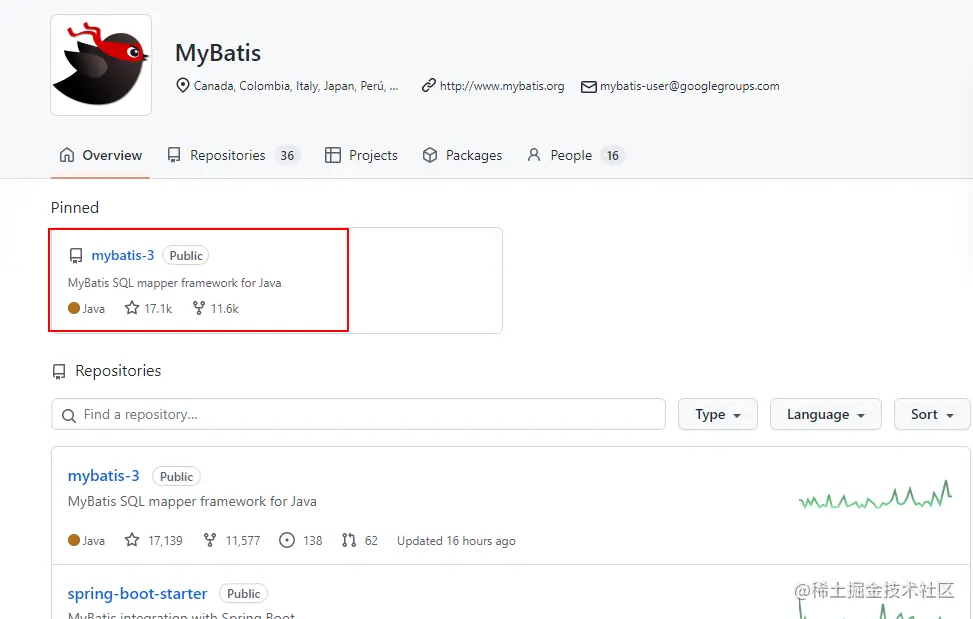Click the link chain icon
The width and height of the screenshot is (973, 619).
(428, 86)
